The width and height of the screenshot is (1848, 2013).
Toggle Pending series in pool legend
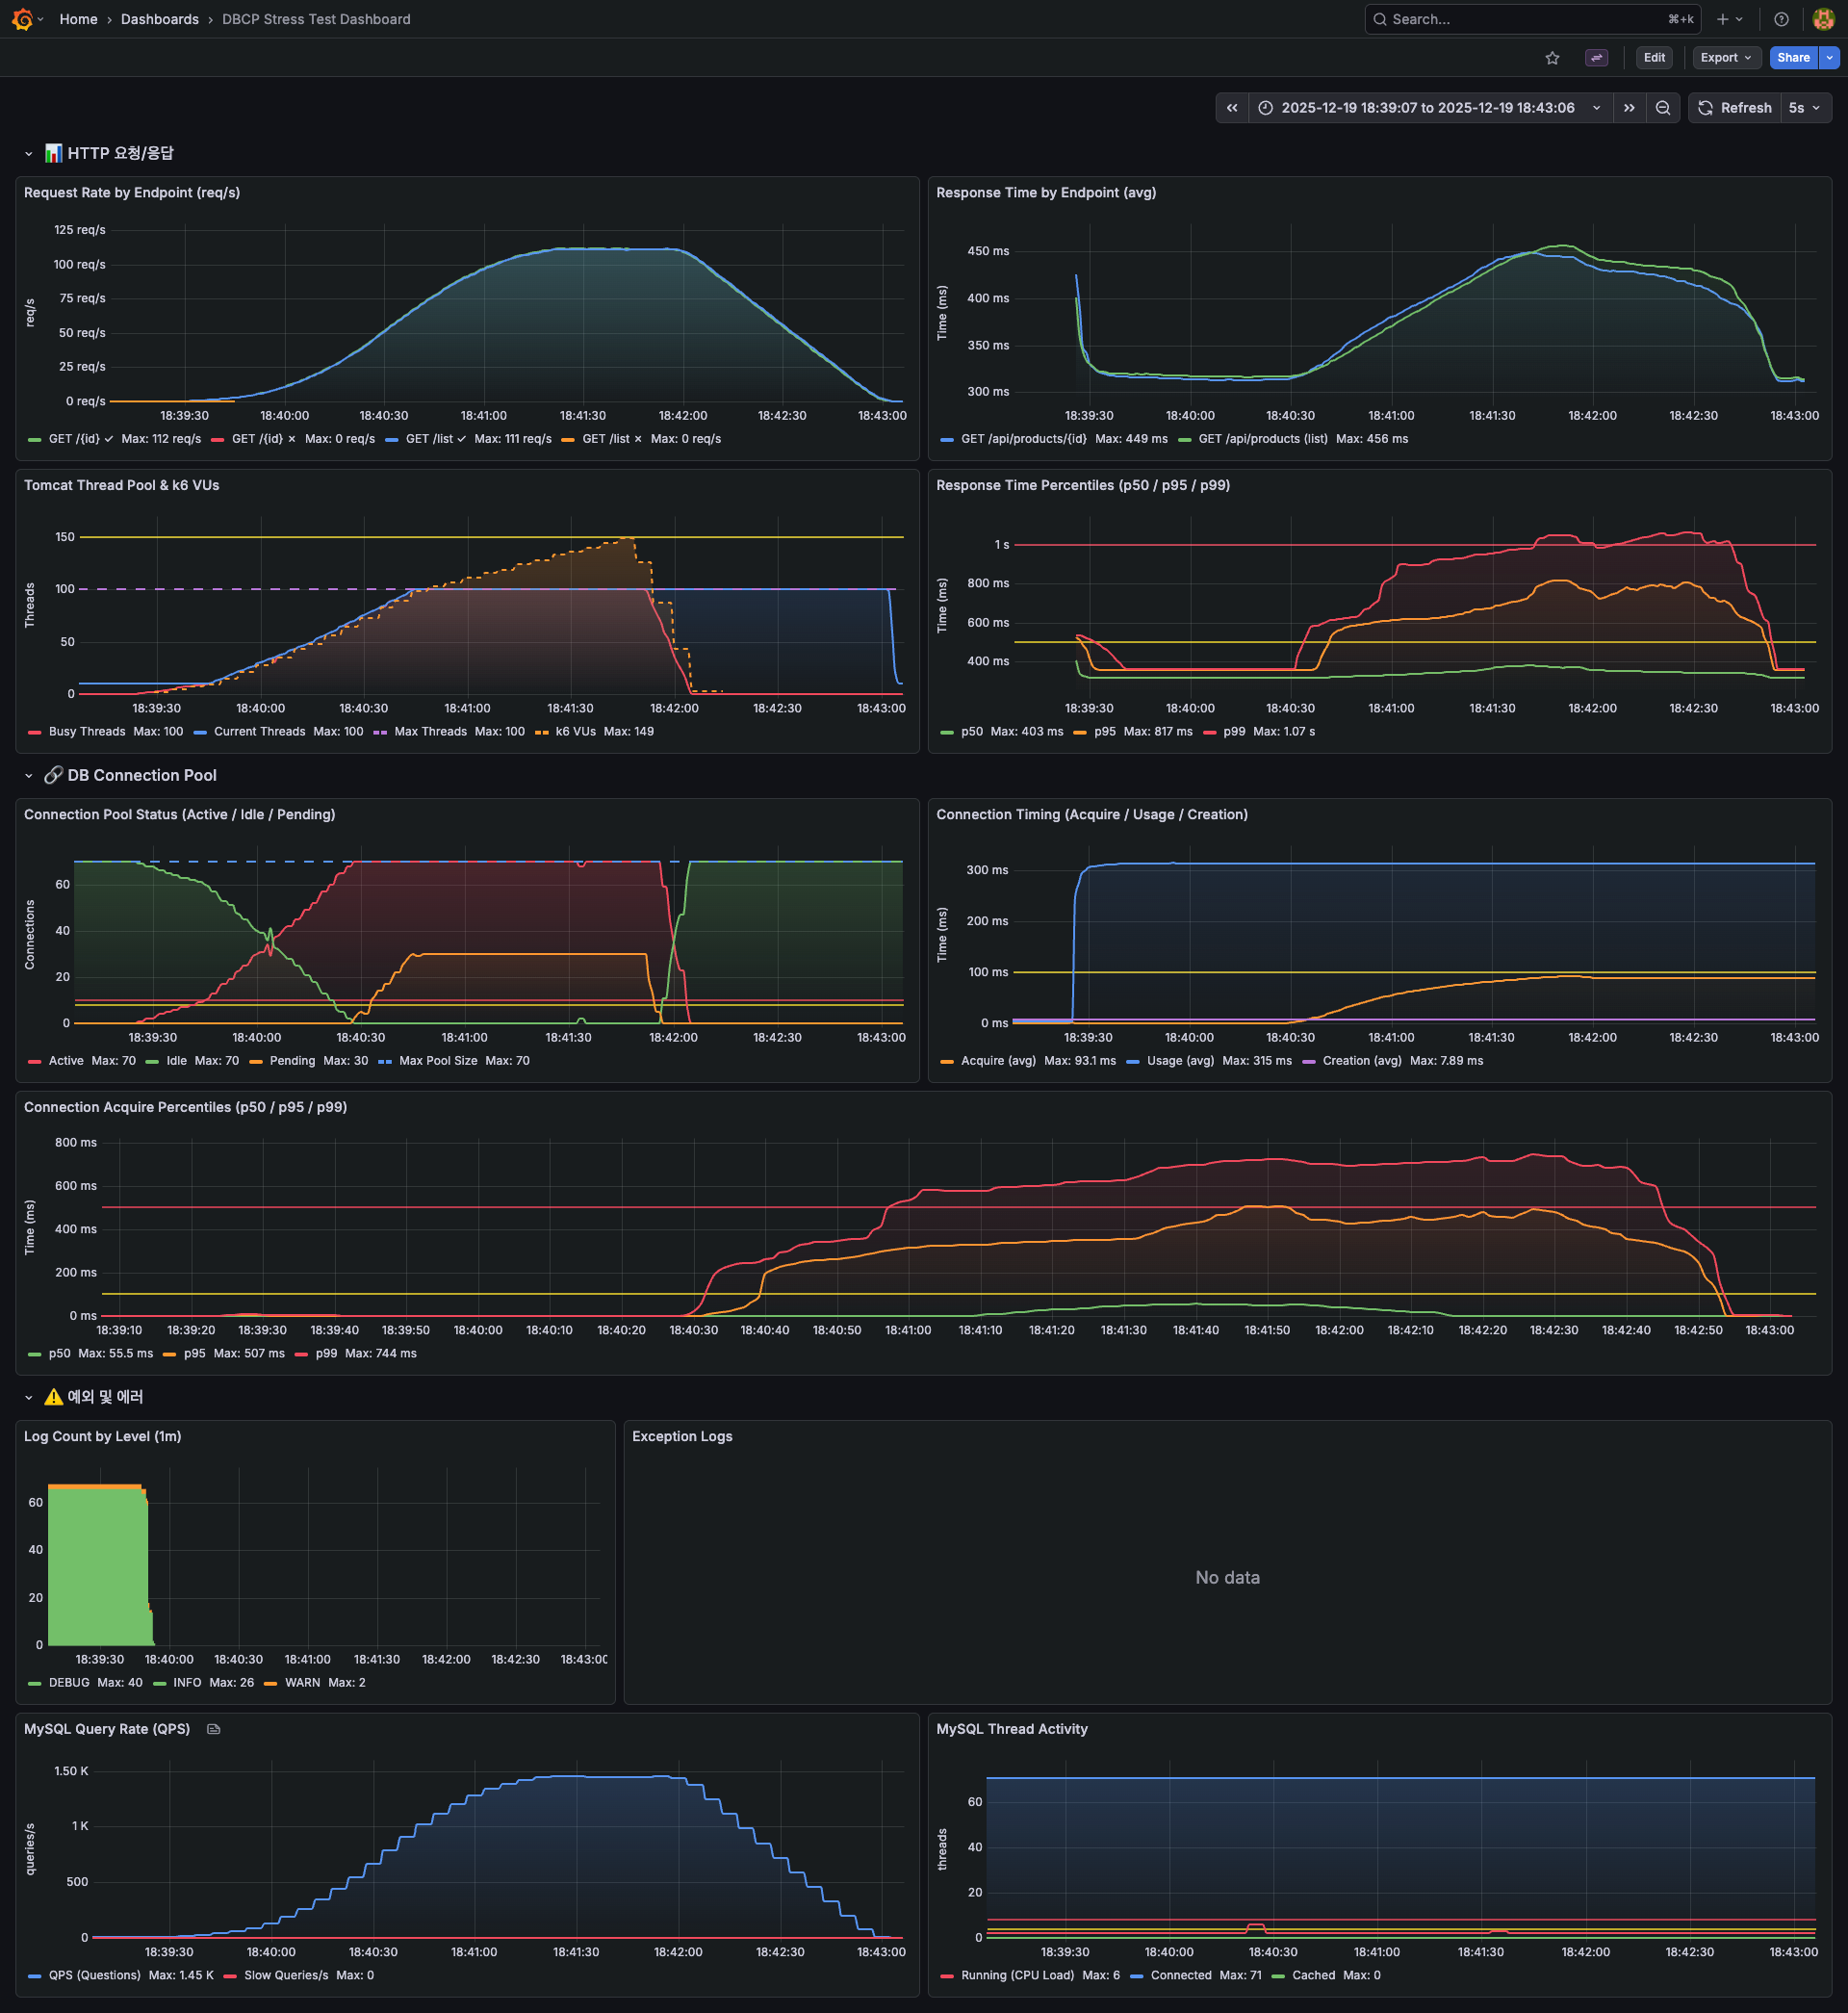291,1061
